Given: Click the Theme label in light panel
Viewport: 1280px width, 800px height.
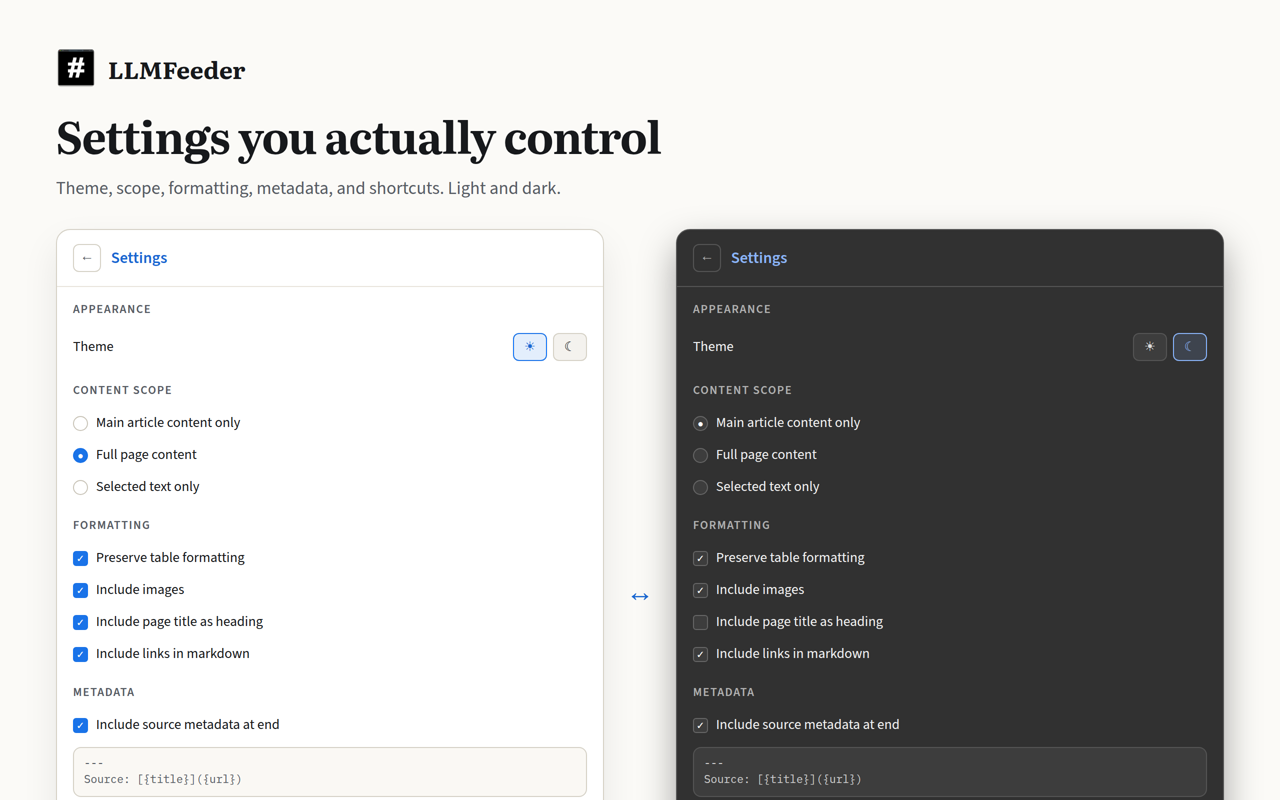Looking at the screenshot, I should click(x=93, y=346).
